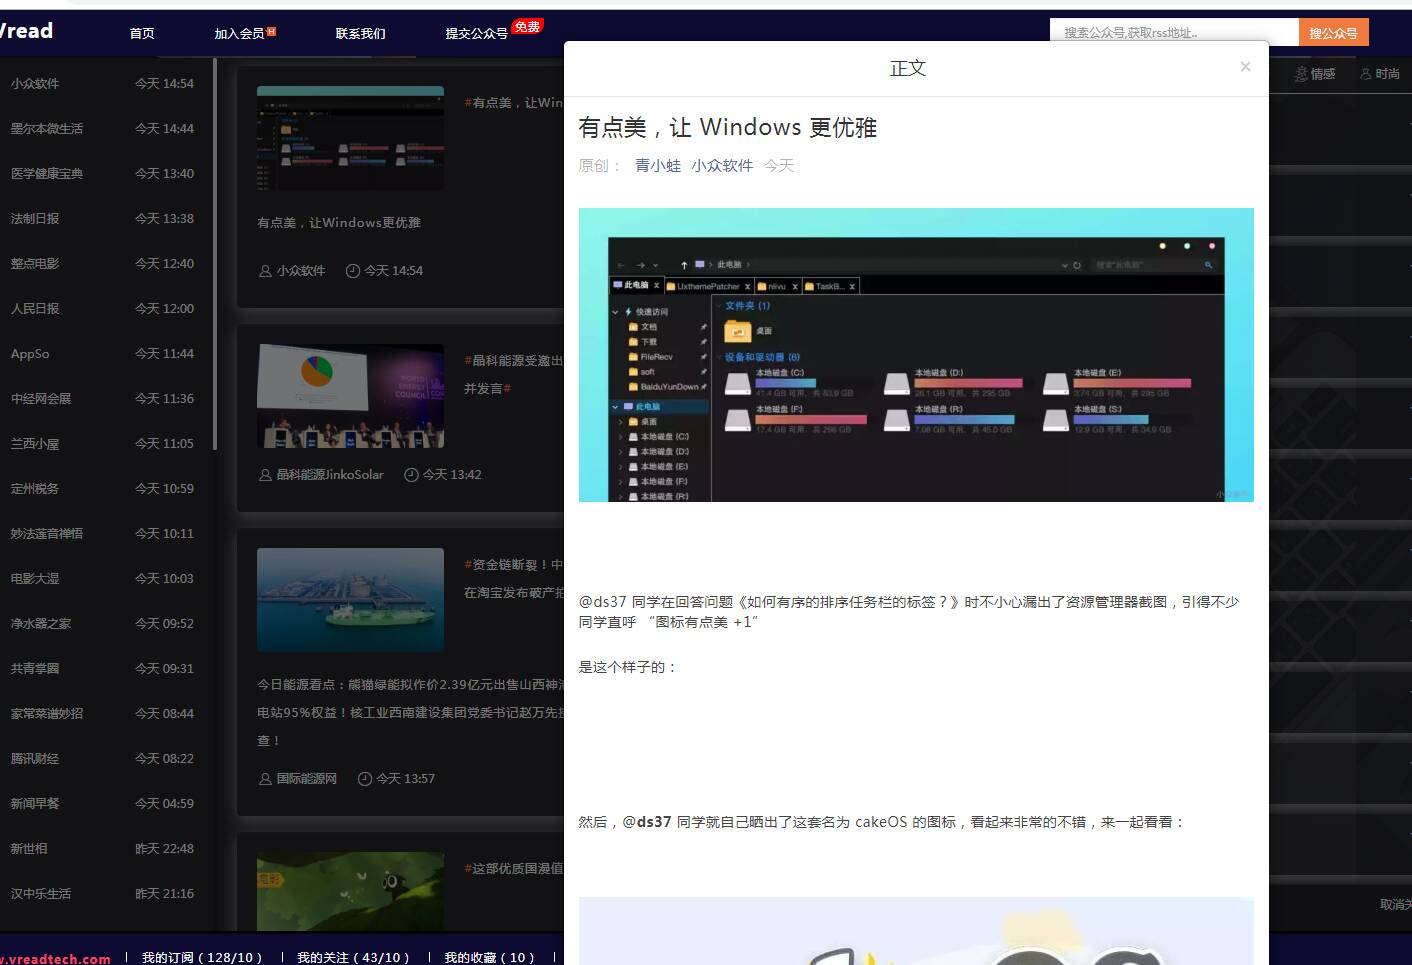Close the 正文 article popup

[x=1245, y=67]
